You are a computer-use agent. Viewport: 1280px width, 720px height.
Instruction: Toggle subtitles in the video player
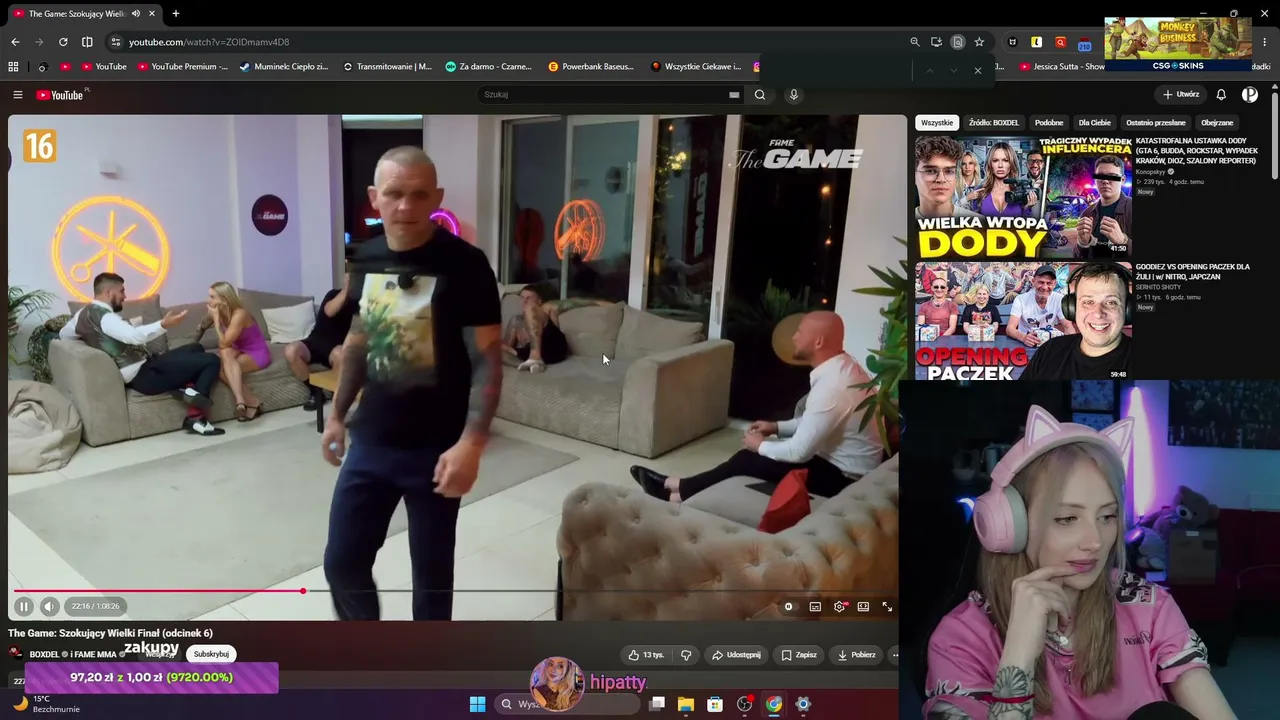point(815,606)
